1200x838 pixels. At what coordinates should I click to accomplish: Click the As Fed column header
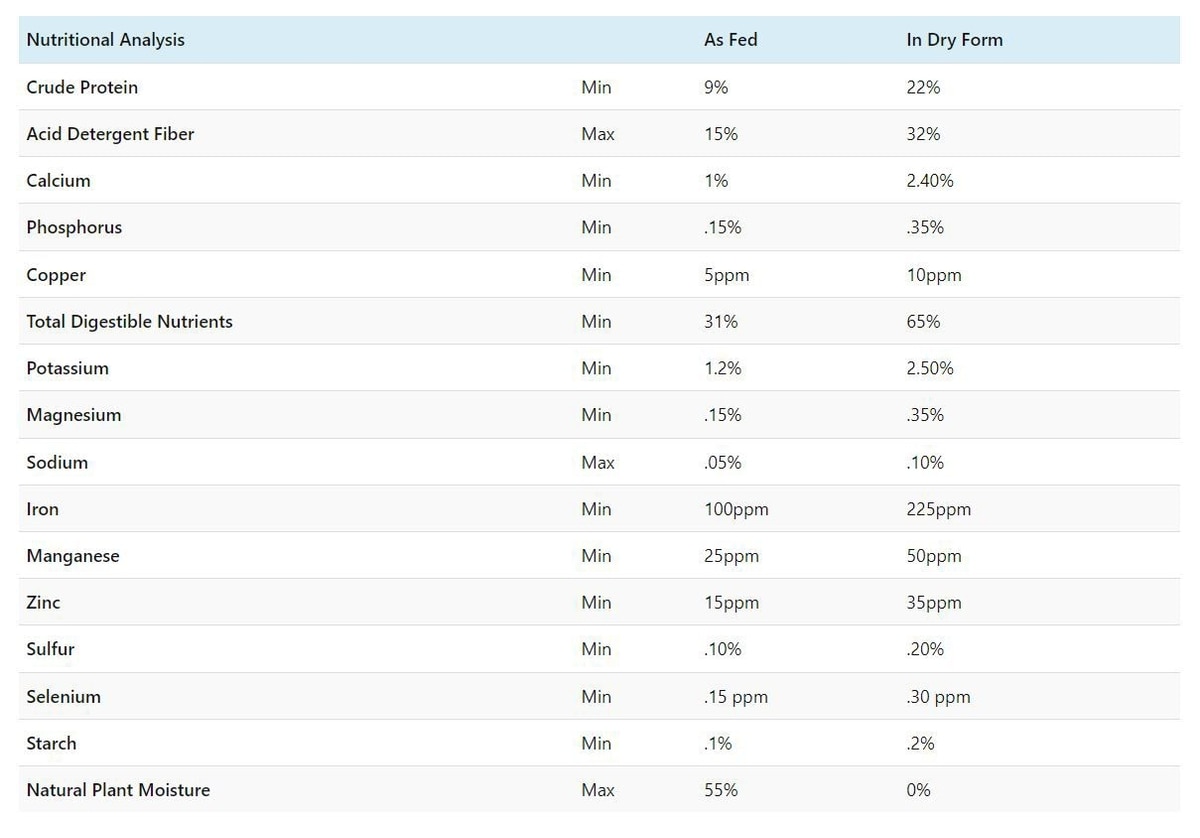coord(730,40)
